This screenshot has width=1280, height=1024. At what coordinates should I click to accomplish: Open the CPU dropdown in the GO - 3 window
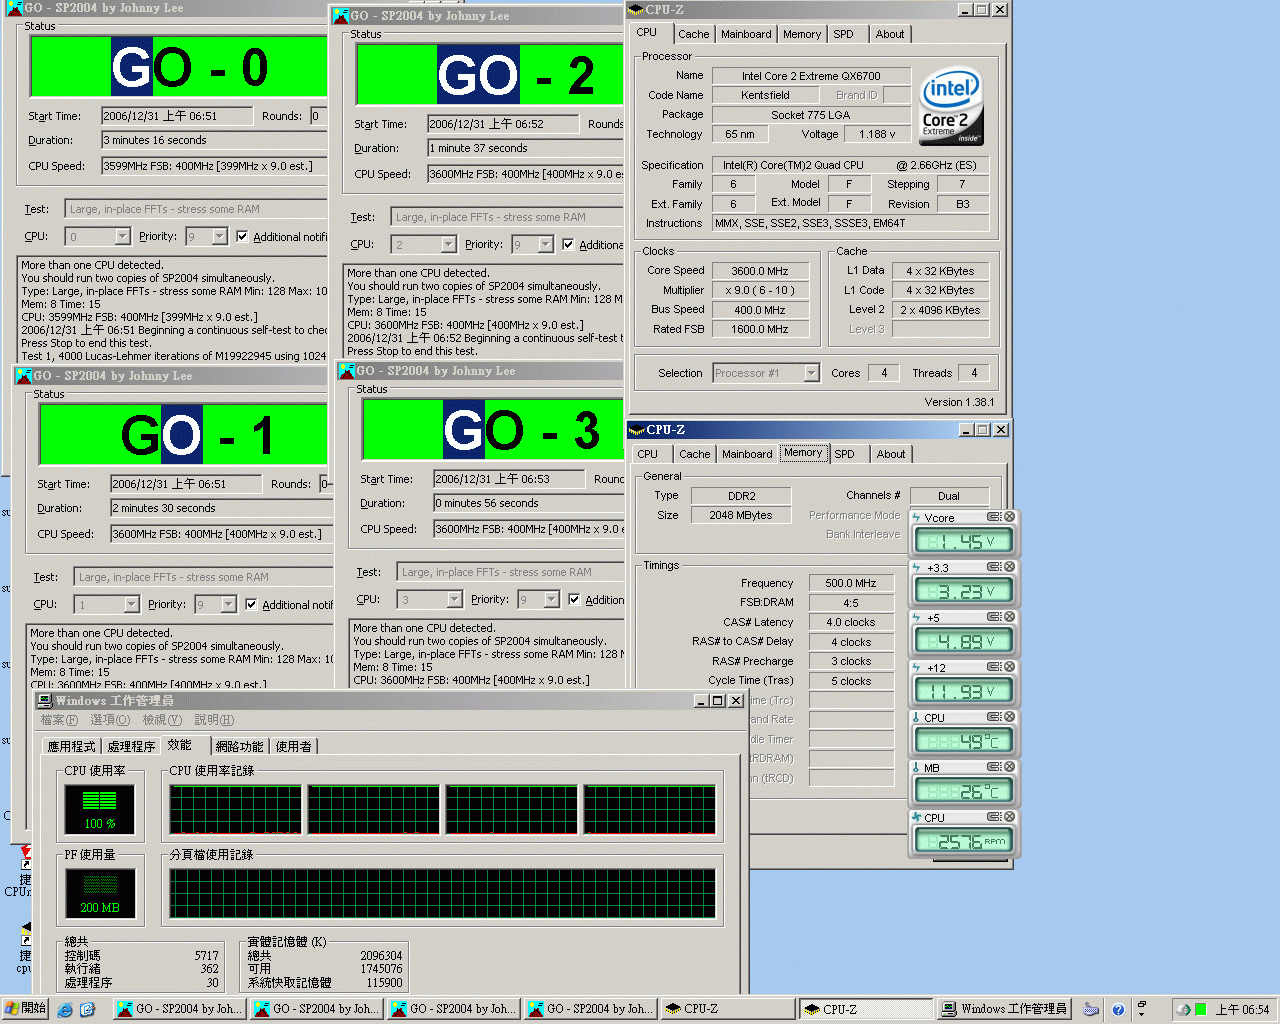pyautogui.click(x=454, y=600)
